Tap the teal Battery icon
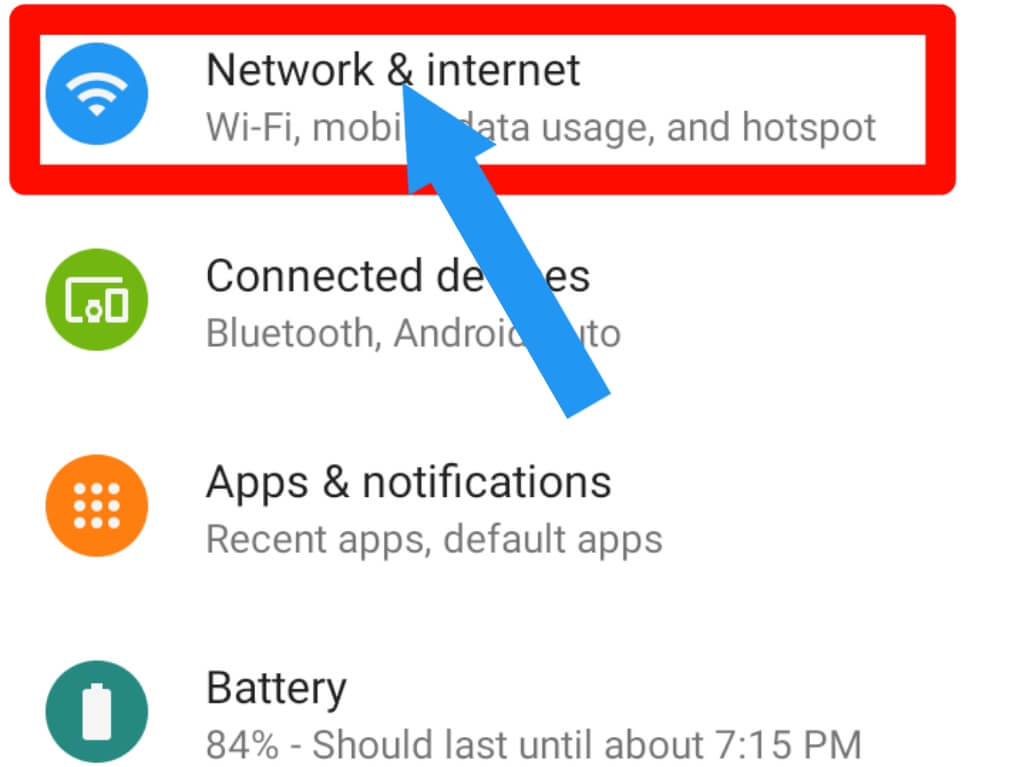This screenshot has width=1024, height=767. coord(97,711)
